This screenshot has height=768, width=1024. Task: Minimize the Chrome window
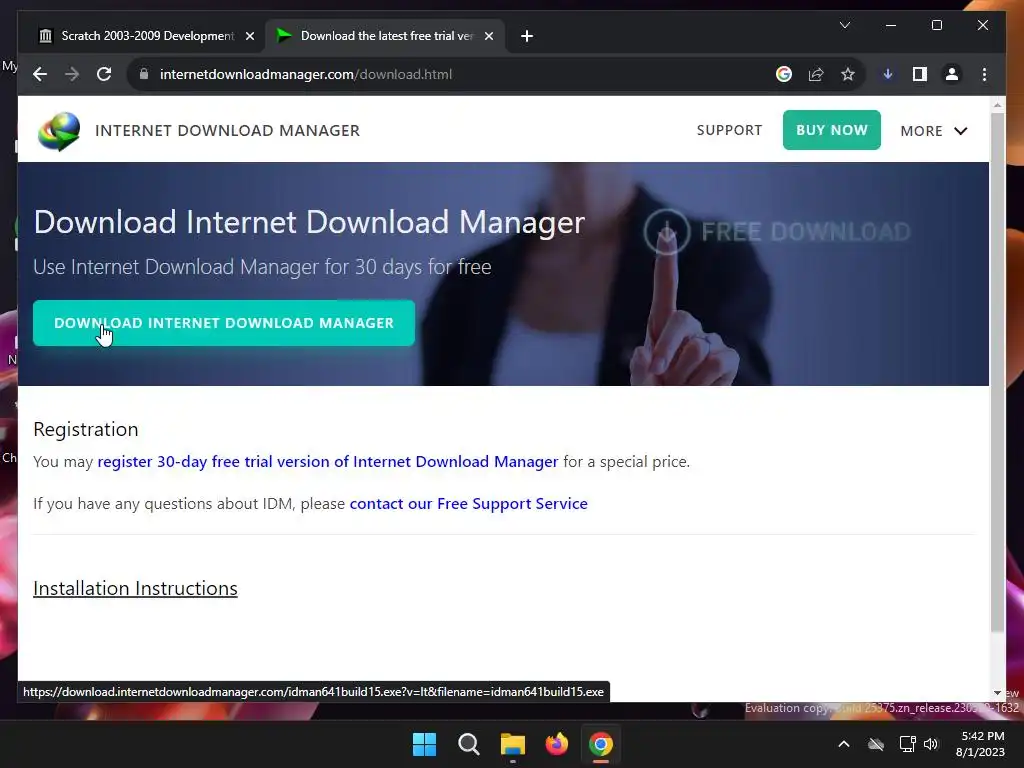(891, 25)
